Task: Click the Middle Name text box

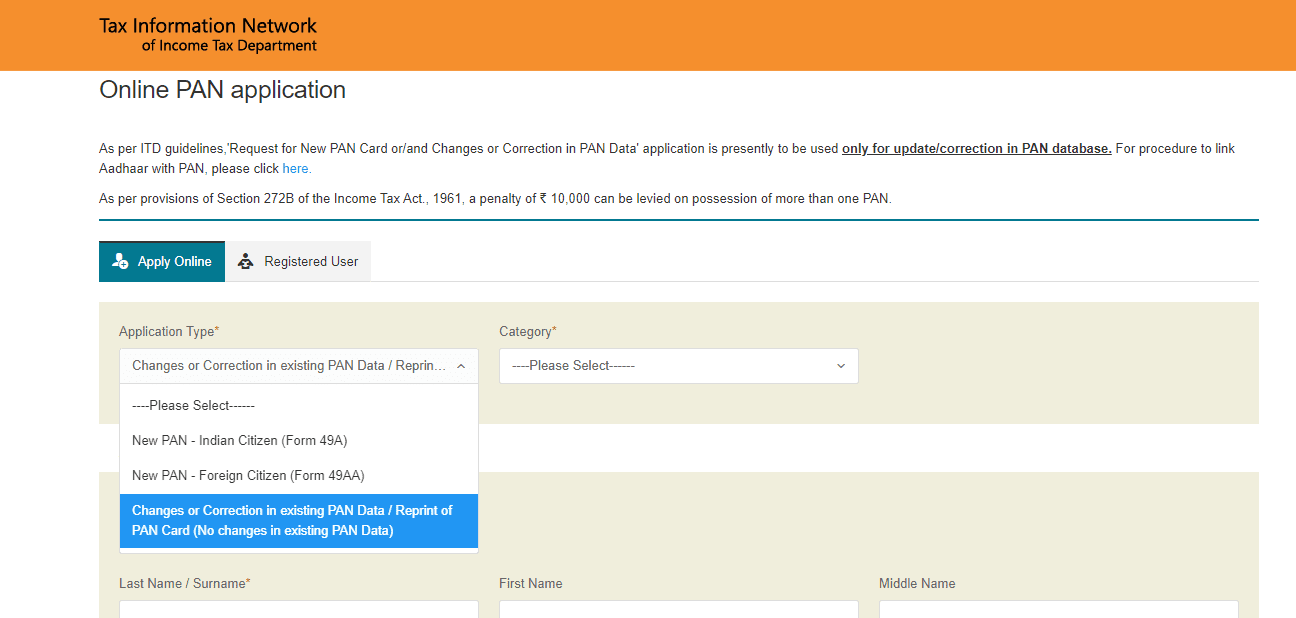Action: (1058, 609)
